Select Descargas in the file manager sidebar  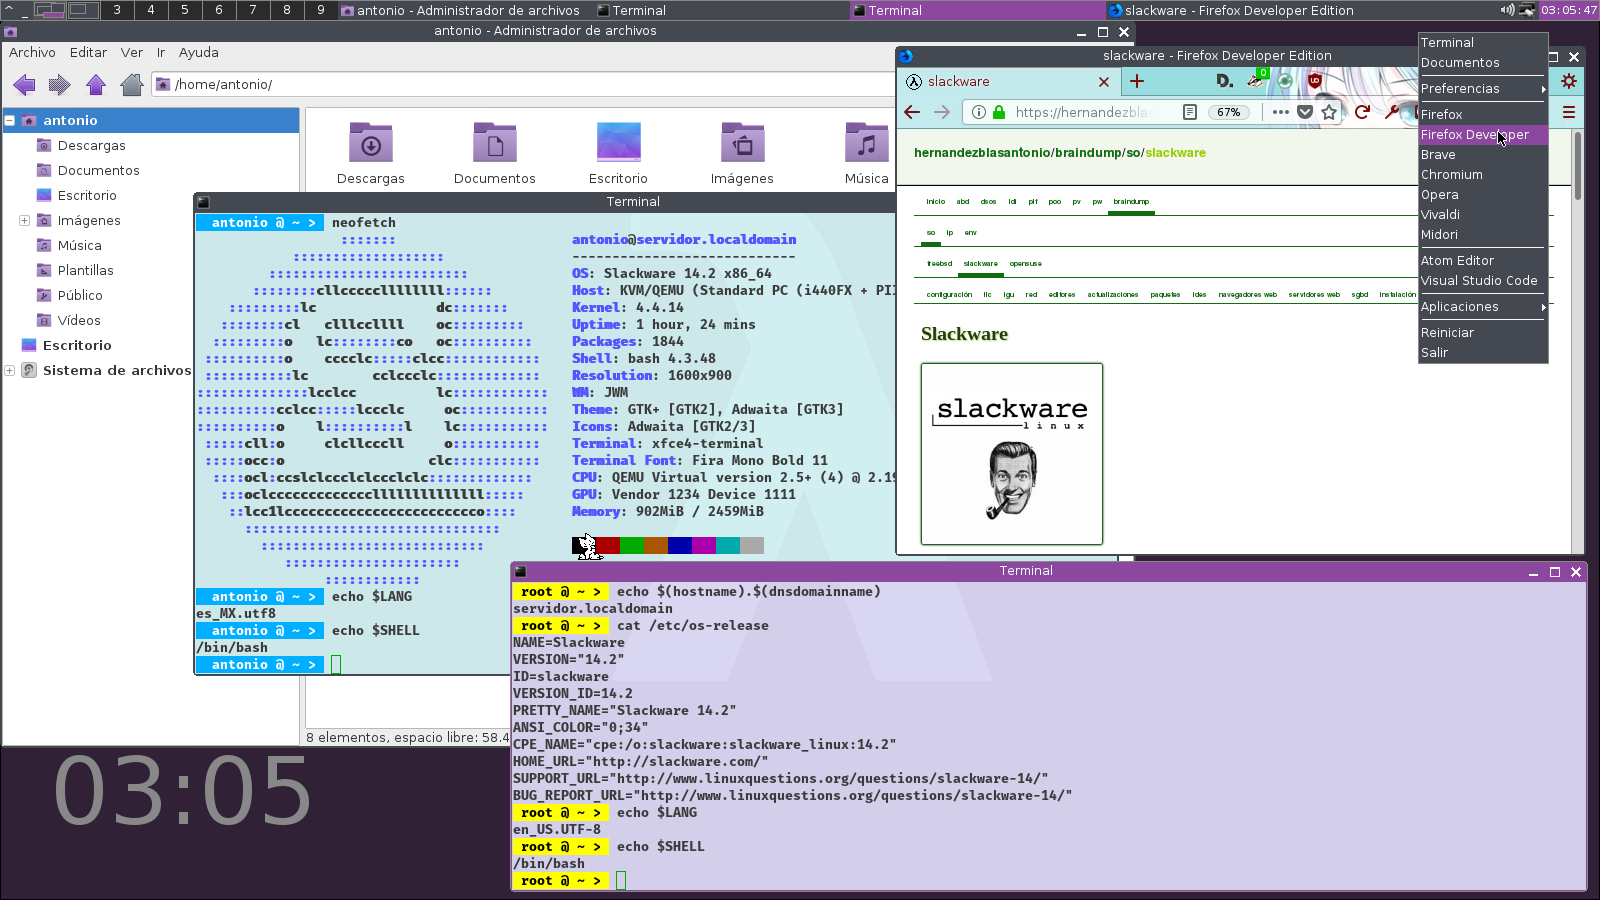click(91, 145)
